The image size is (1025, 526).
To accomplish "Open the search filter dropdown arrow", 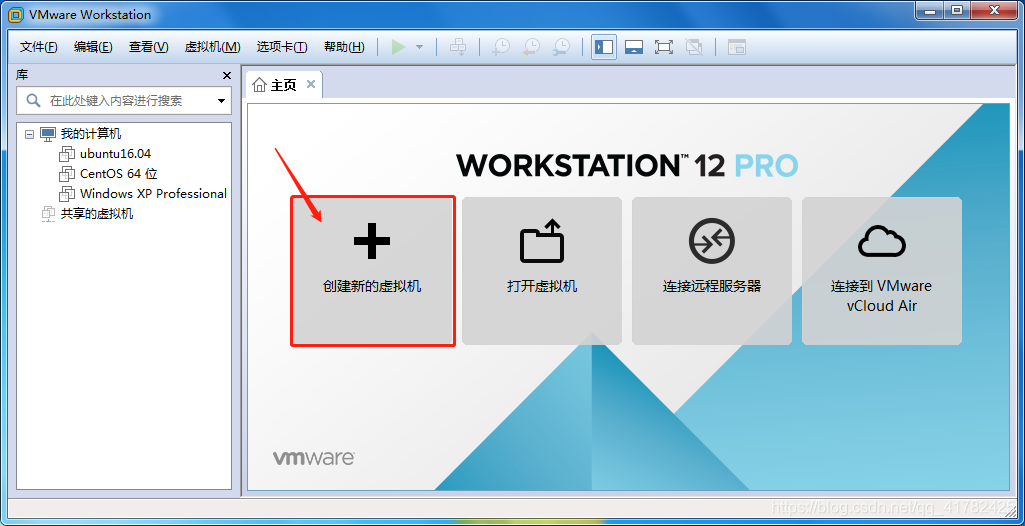I will pos(221,101).
